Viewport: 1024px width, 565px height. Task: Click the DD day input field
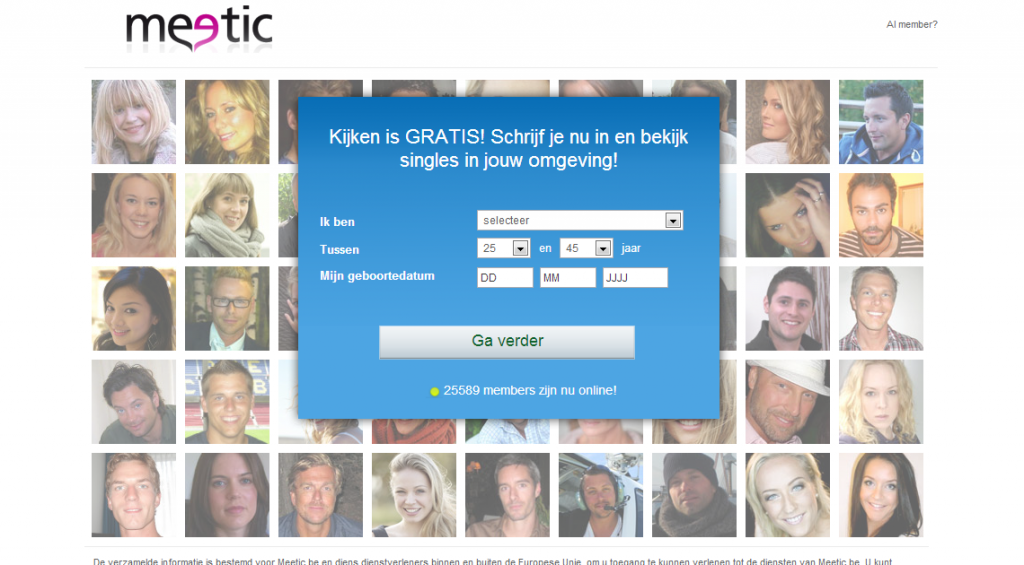(505, 278)
